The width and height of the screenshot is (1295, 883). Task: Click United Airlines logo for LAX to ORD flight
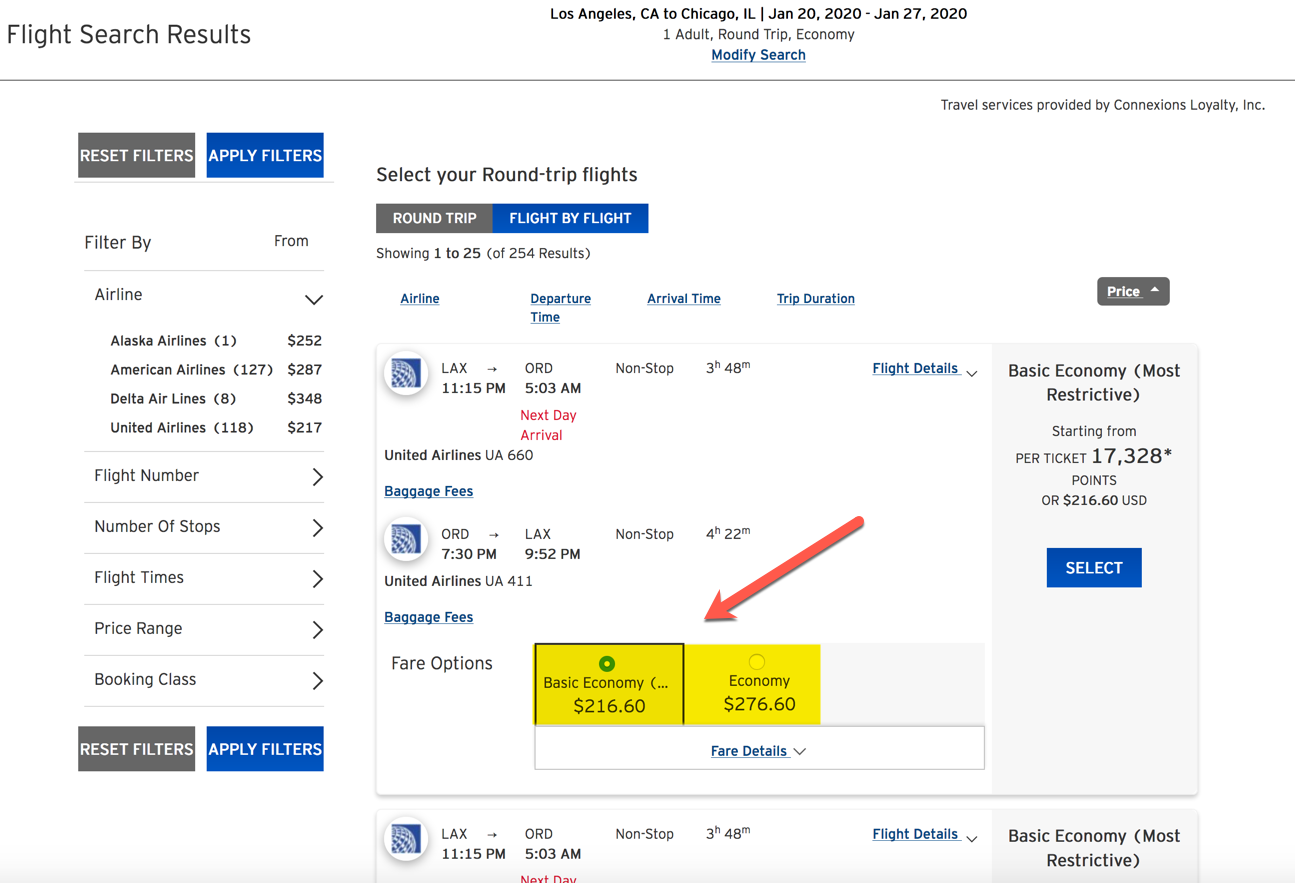point(406,374)
